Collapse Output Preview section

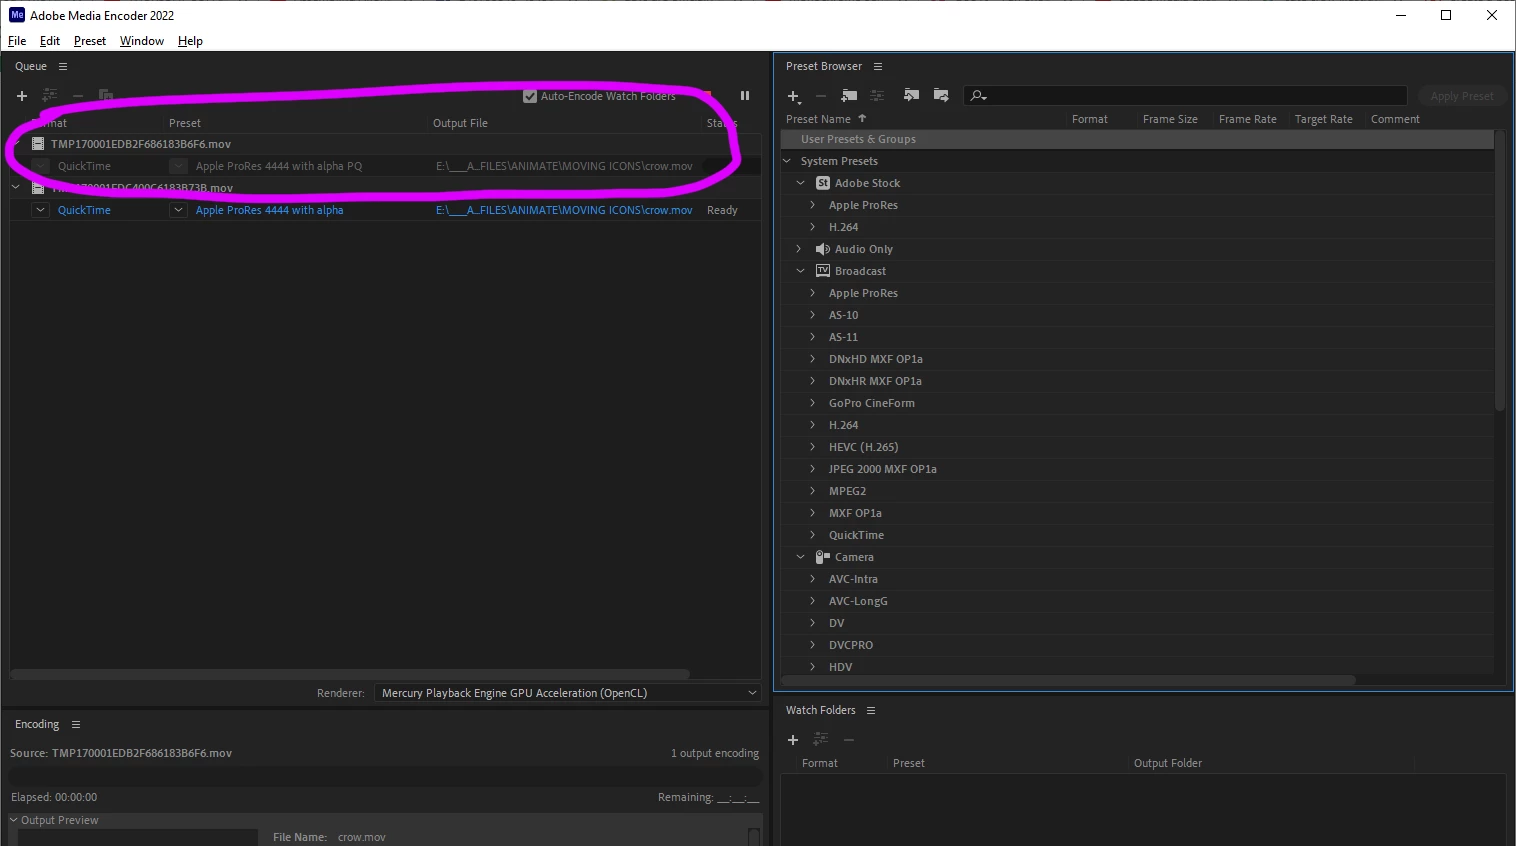(14, 820)
